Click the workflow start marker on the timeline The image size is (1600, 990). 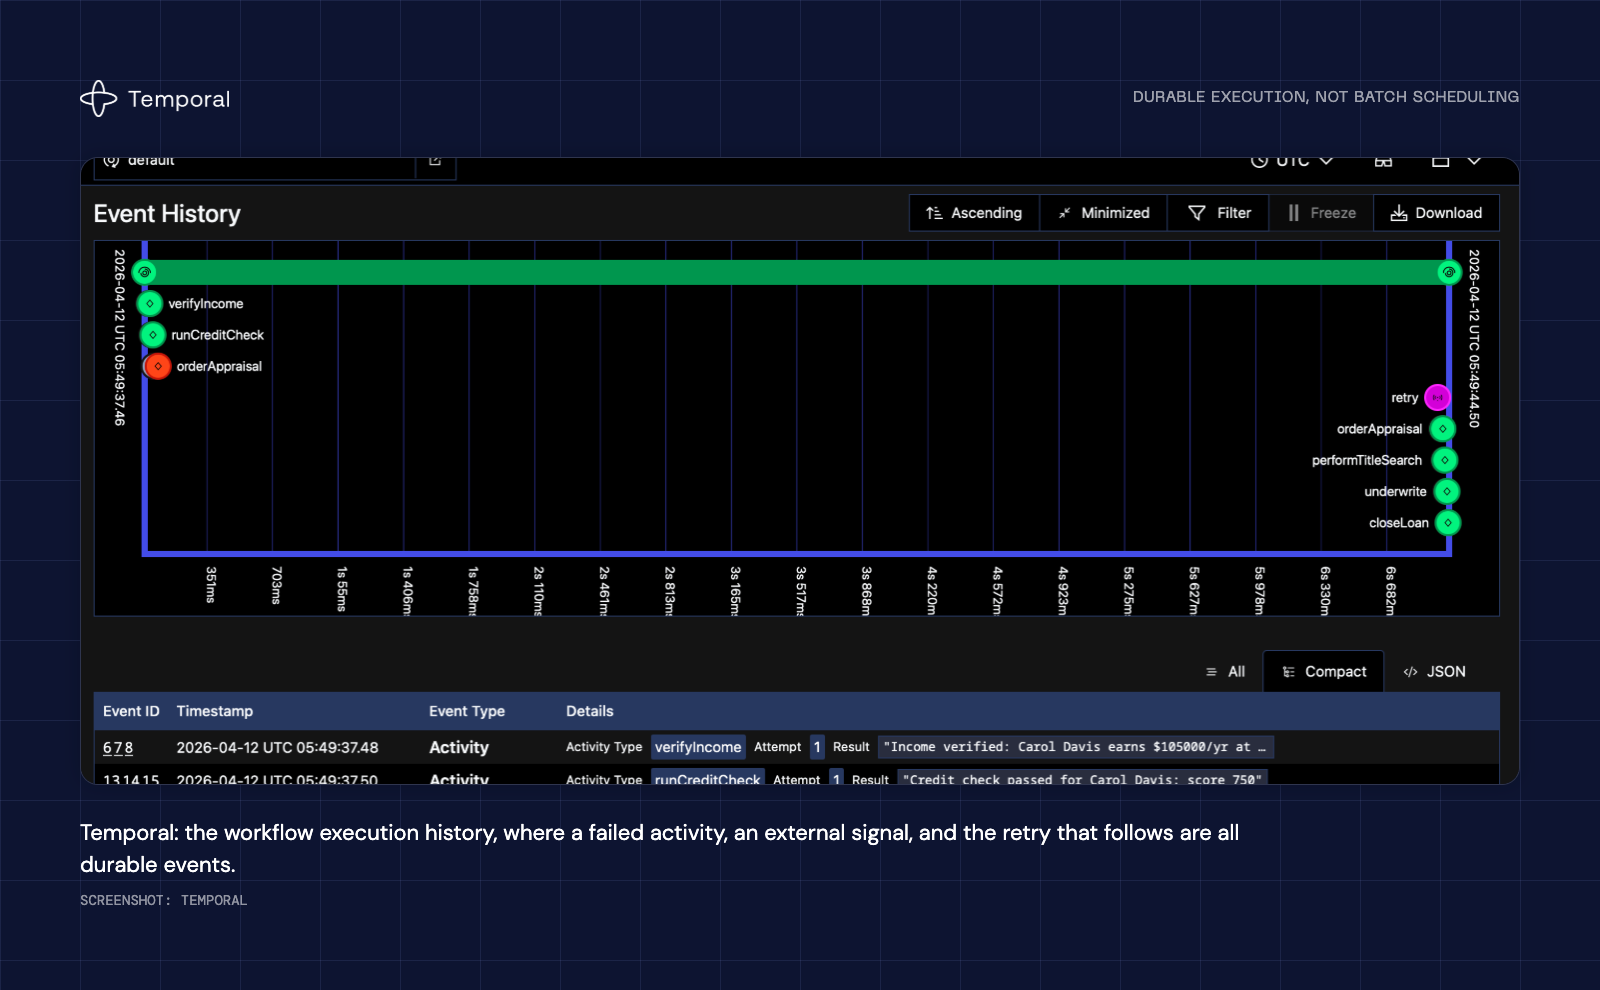tap(144, 272)
